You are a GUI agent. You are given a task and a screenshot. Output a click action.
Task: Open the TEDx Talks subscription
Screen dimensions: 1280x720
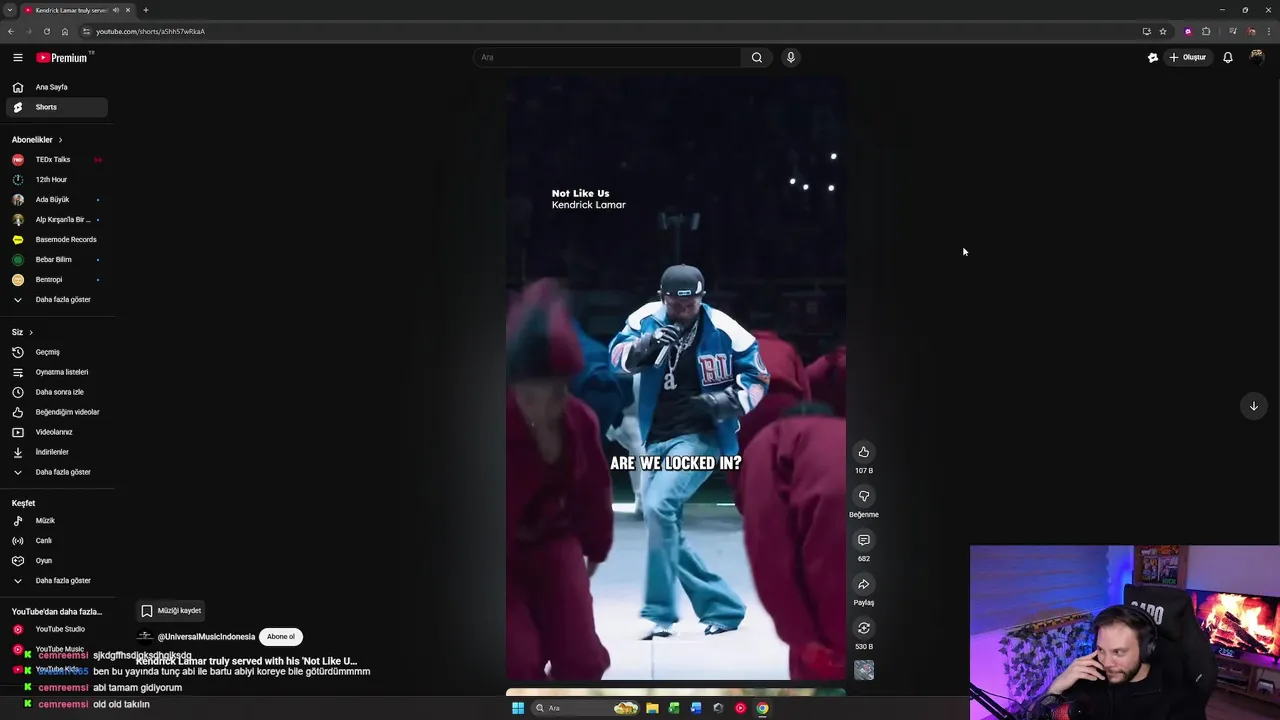click(56, 160)
